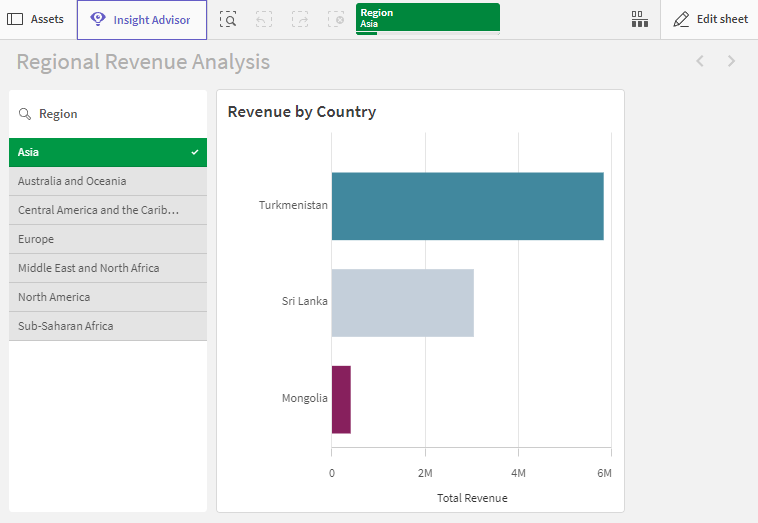The height and width of the screenshot is (523, 758).
Task: Select Europe region
Action: tap(108, 239)
